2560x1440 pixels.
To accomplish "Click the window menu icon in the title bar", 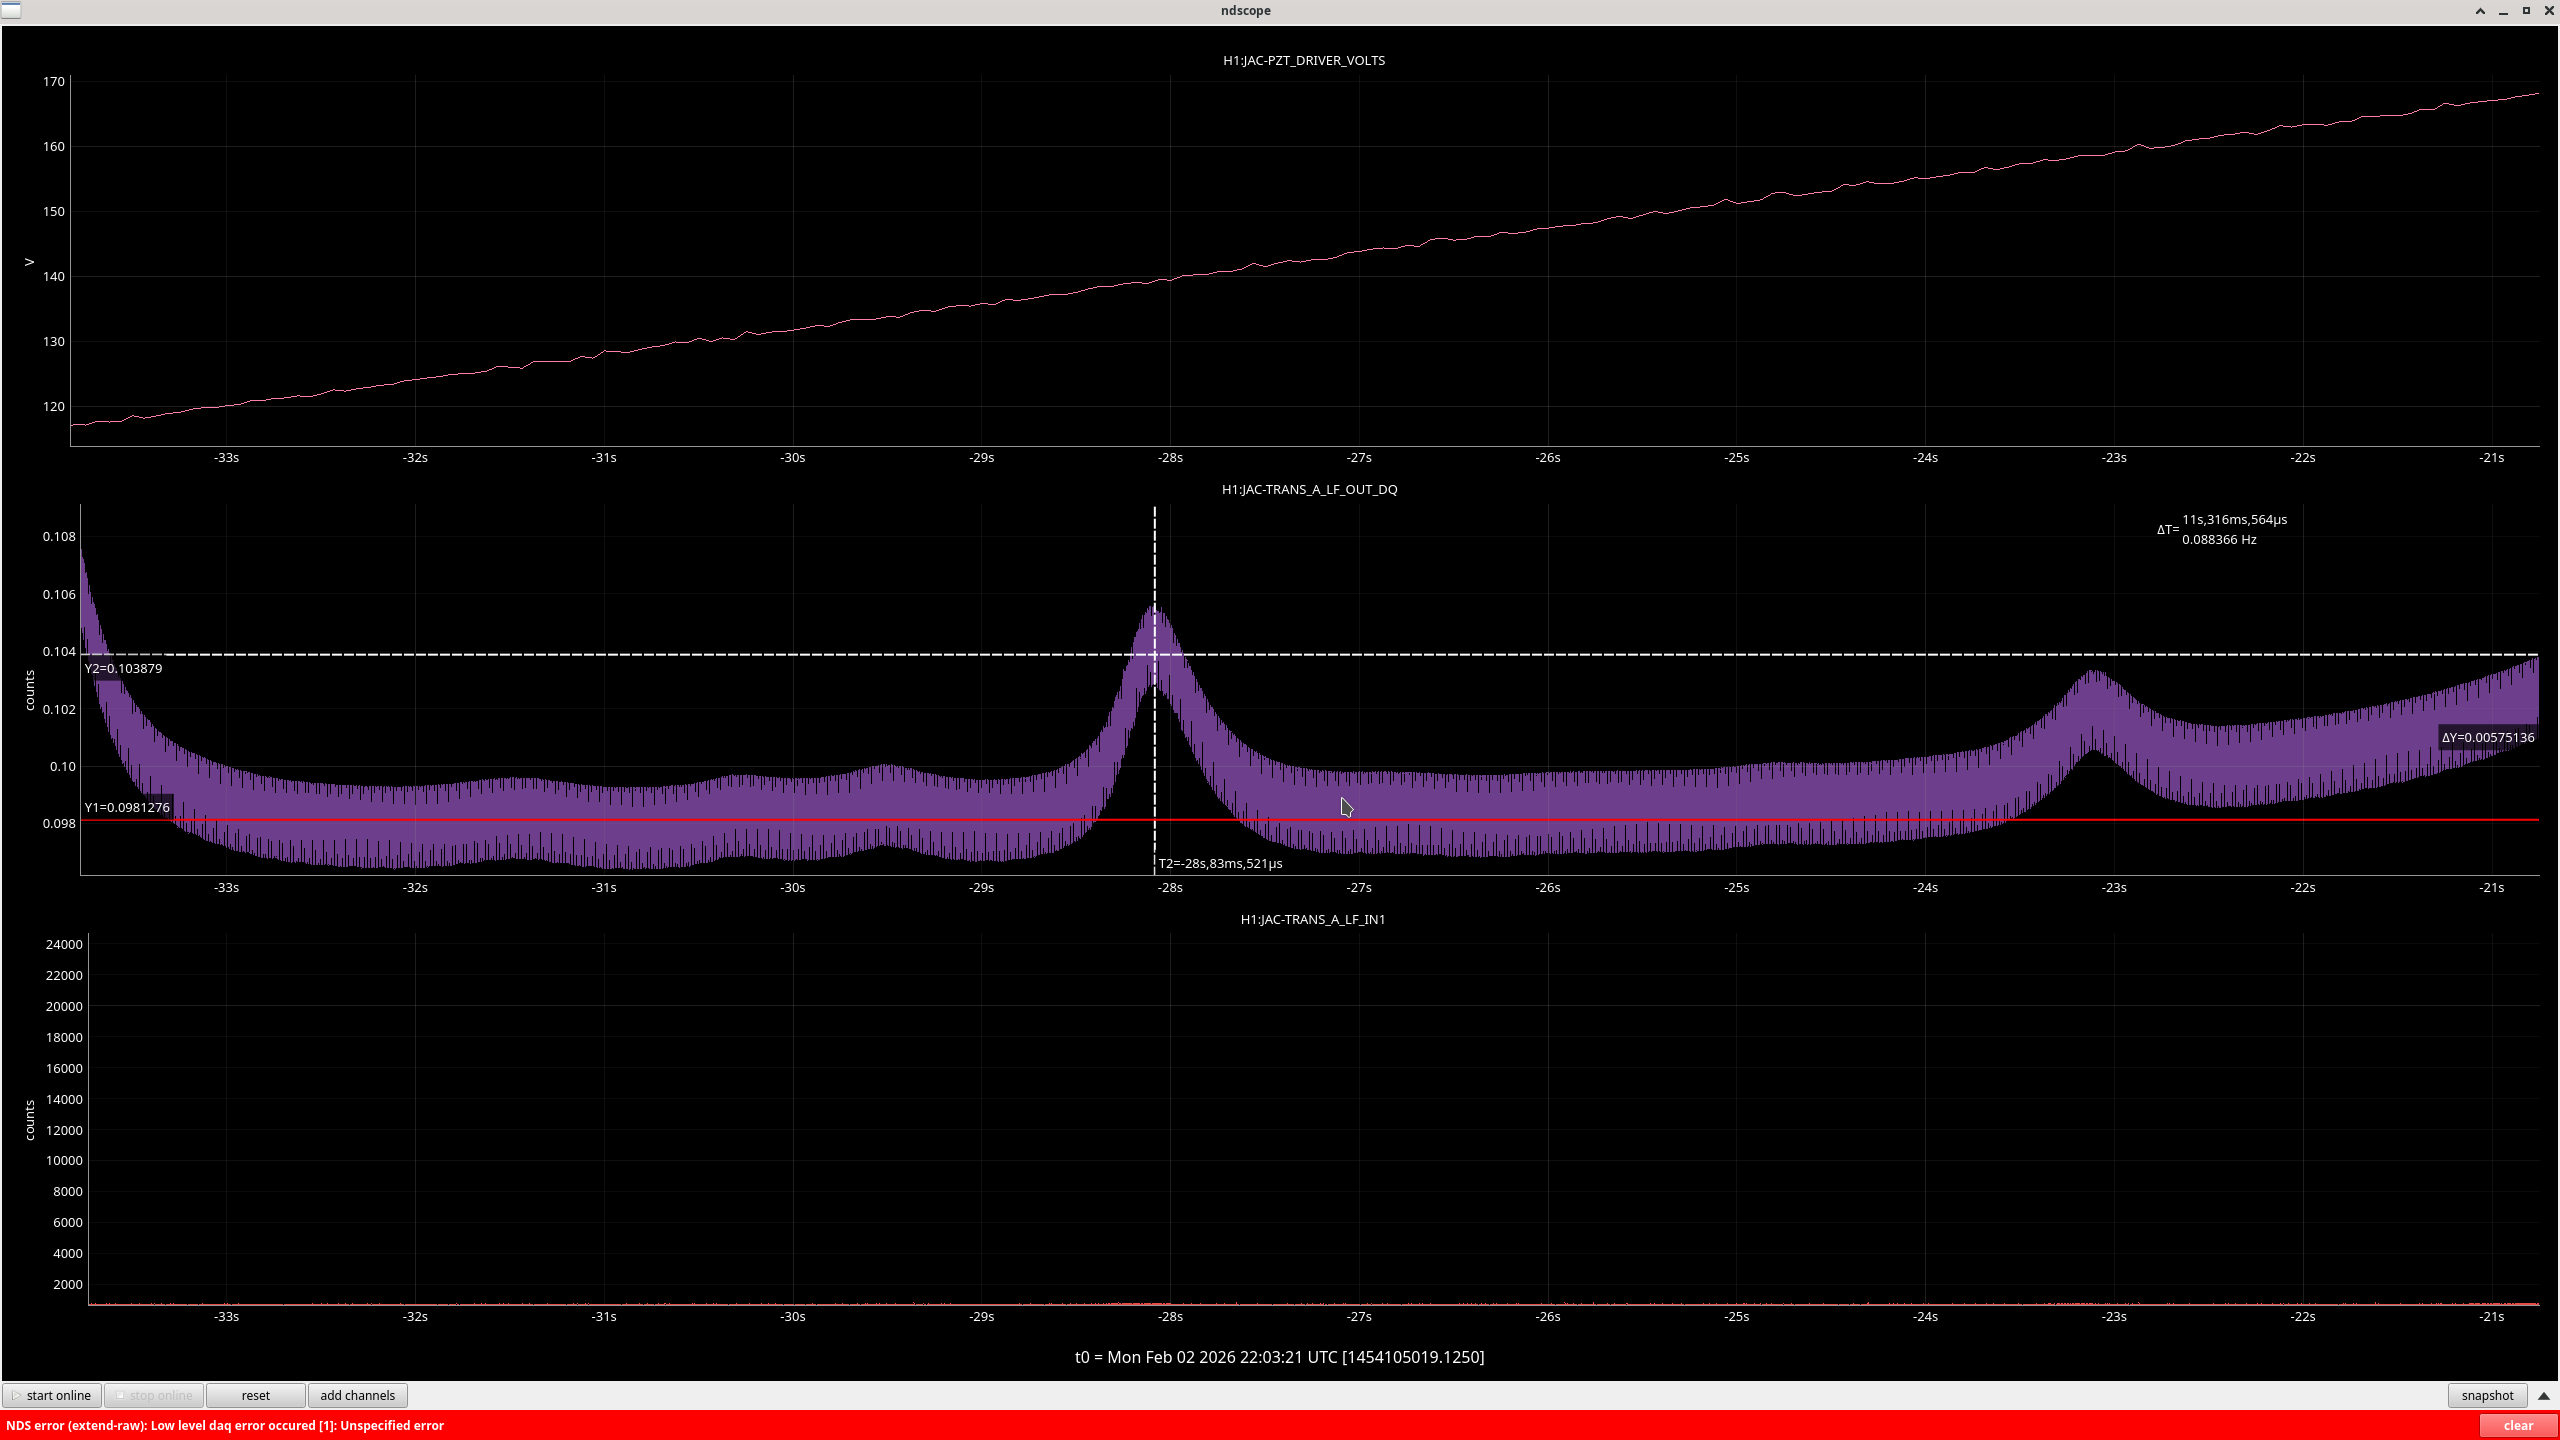I will [11, 10].
